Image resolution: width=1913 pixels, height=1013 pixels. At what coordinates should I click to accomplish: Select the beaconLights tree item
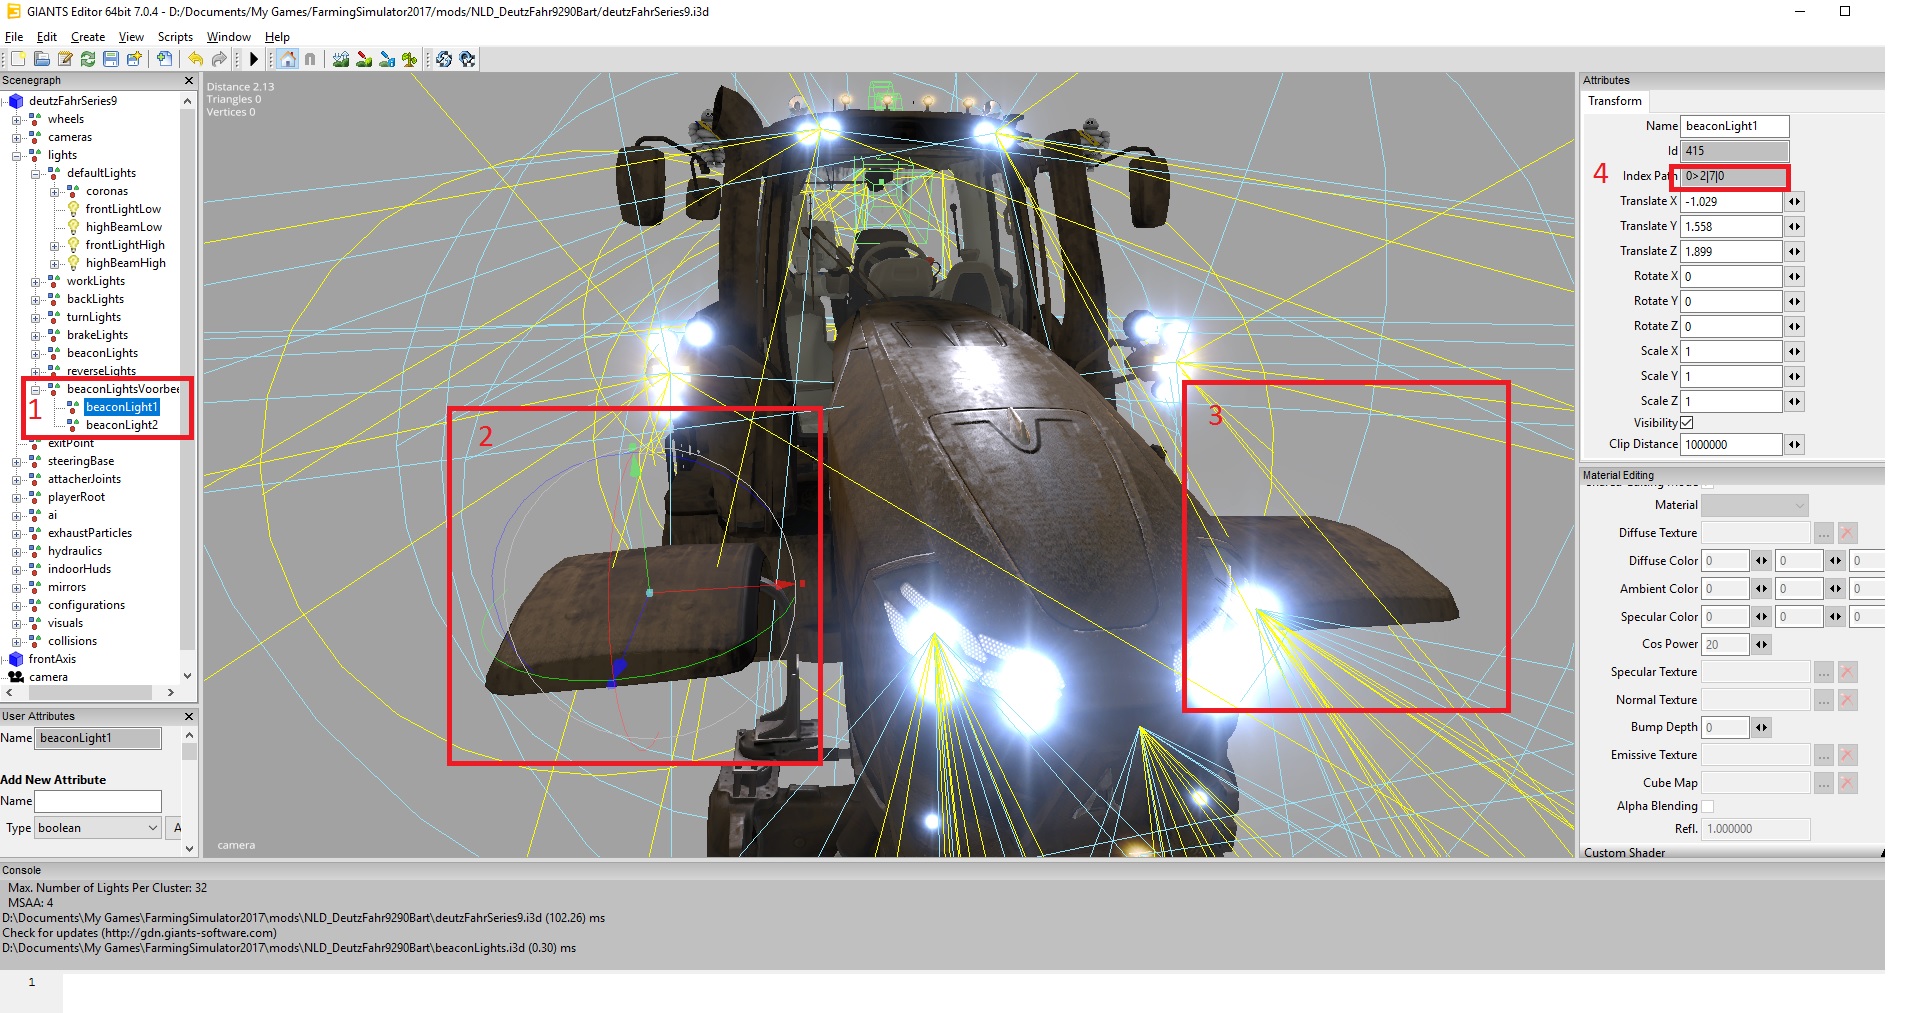102,353
